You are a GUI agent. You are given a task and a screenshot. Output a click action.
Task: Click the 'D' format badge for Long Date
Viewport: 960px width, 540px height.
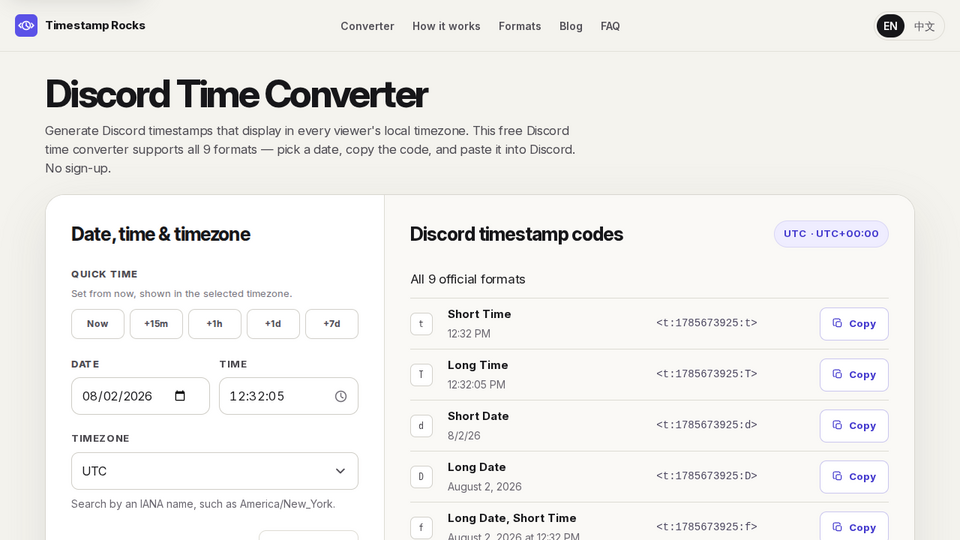[x=421, y=476]
